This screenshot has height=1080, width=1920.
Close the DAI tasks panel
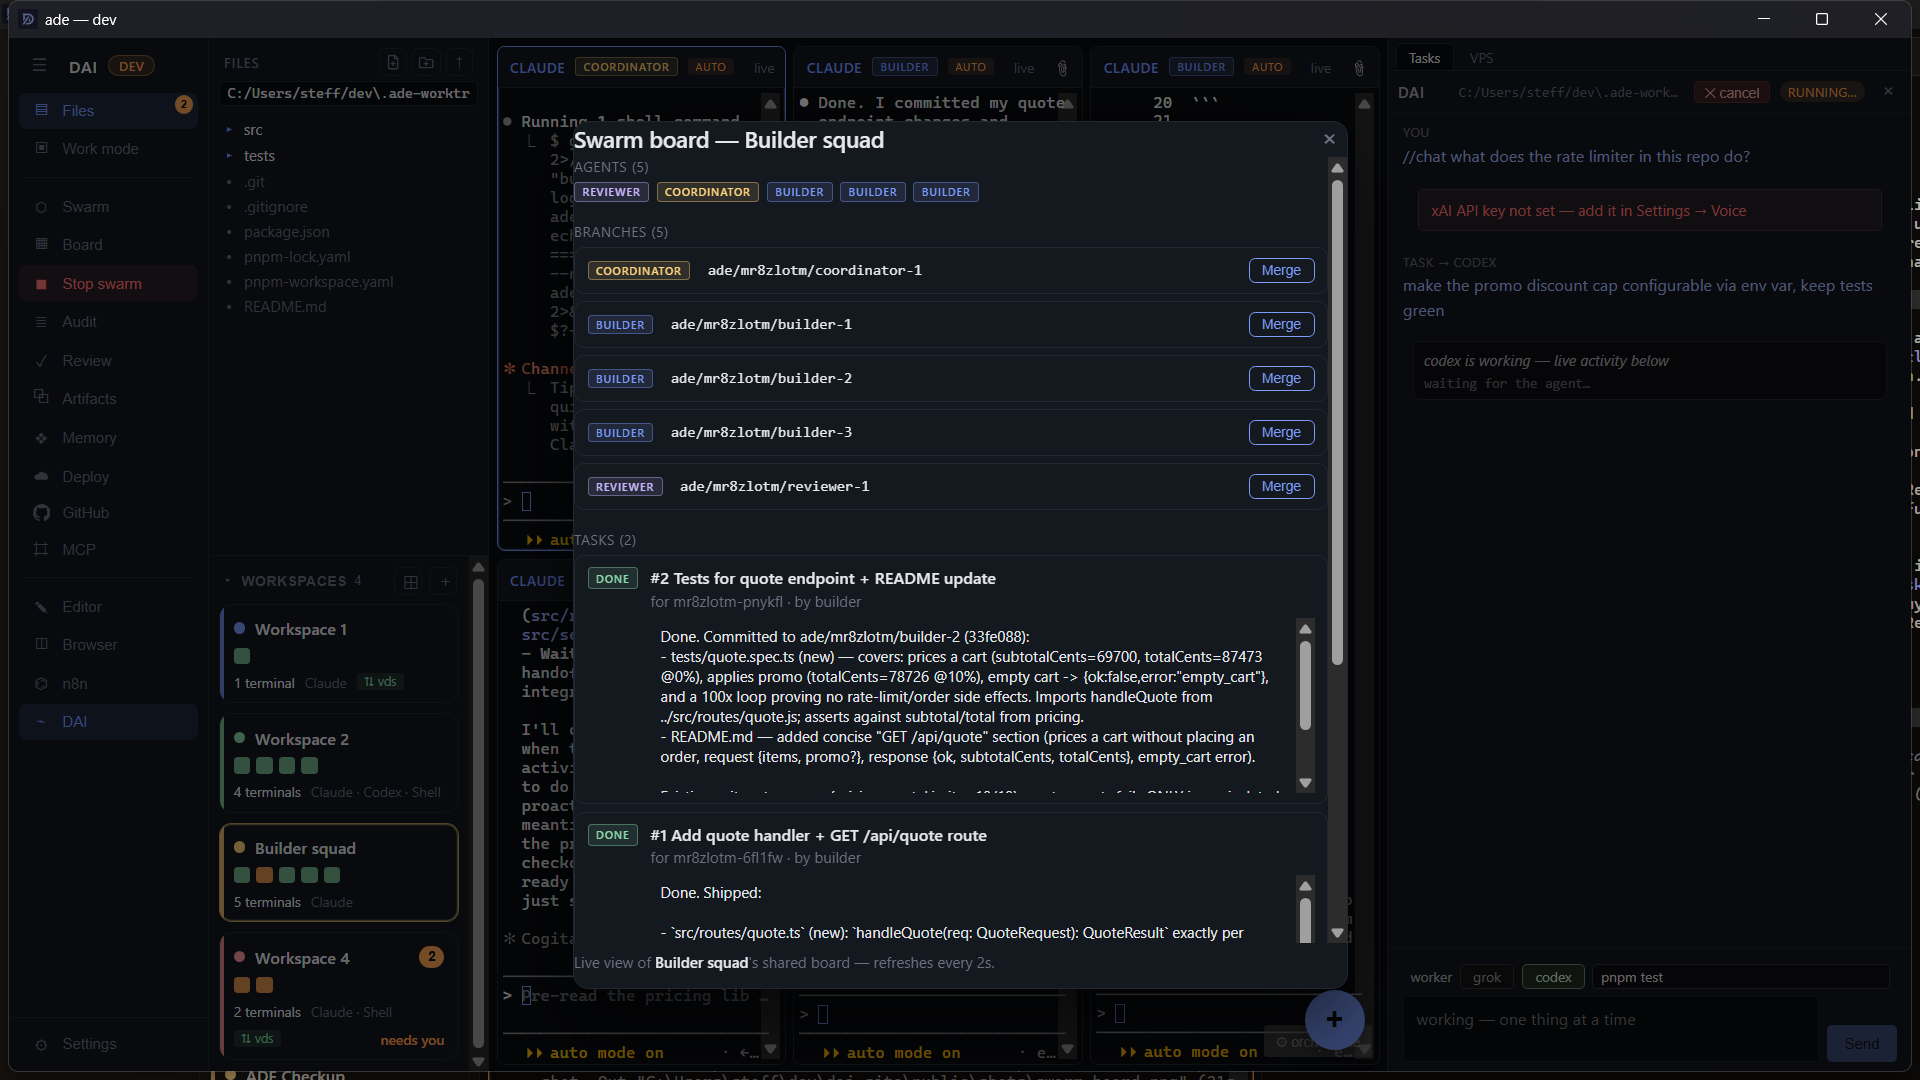[x=1888, y=91]
